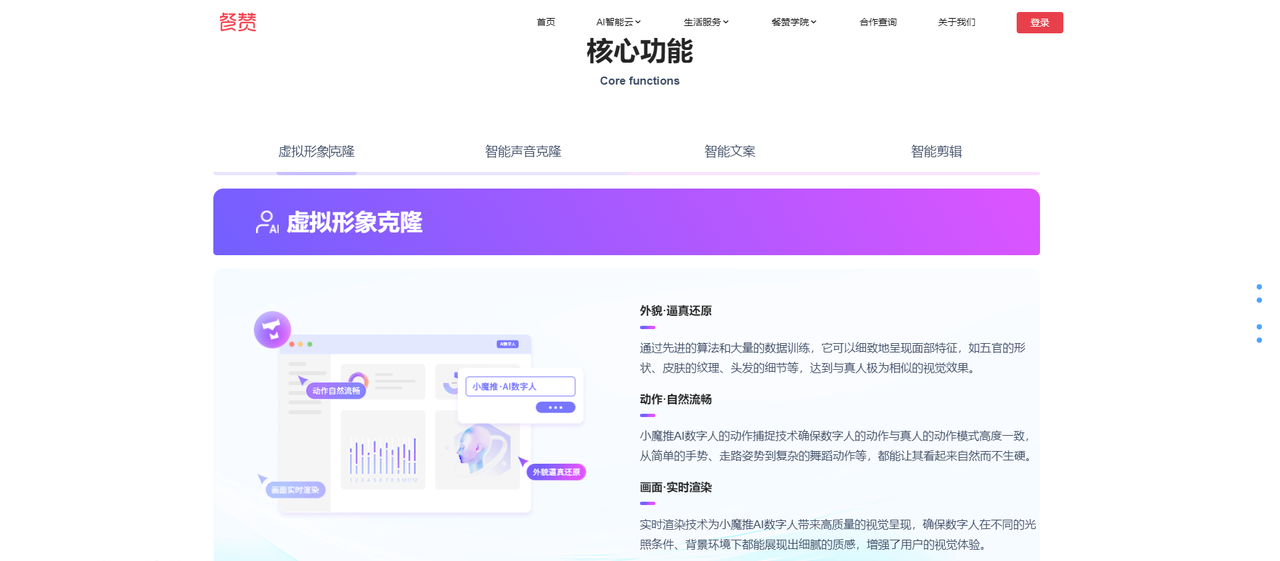Click the 外貌逼真还原 label bubble

pos(556,472)
